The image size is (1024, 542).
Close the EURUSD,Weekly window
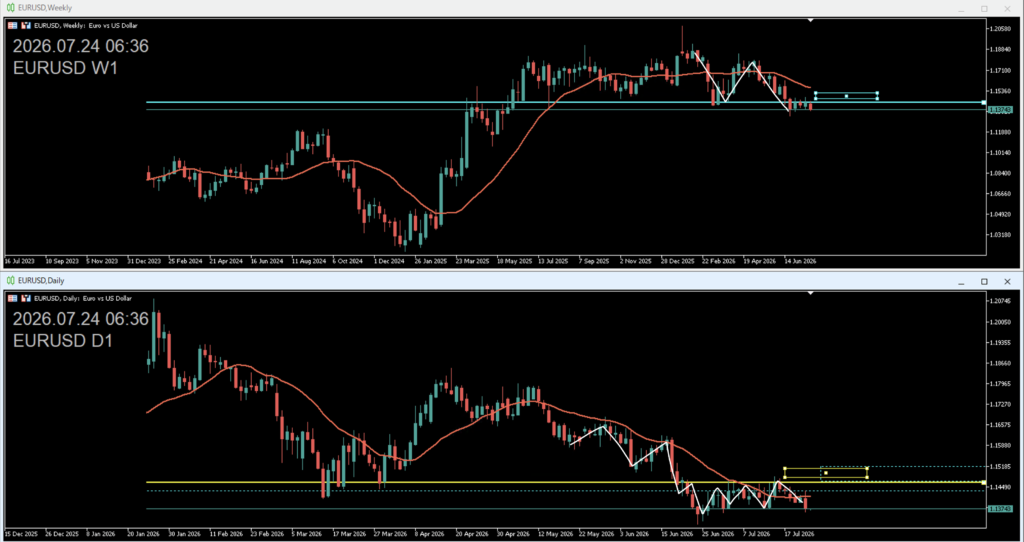1008,8
